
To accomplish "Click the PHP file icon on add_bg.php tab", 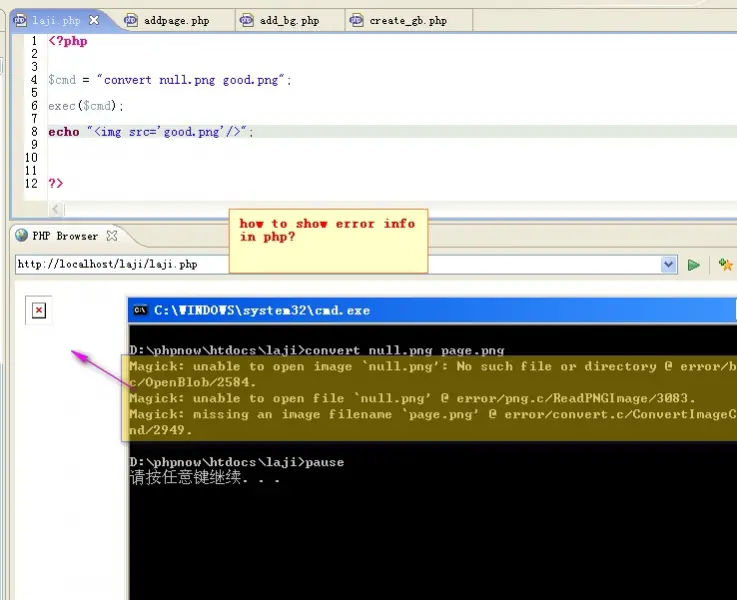I will [x=247, y=20].
